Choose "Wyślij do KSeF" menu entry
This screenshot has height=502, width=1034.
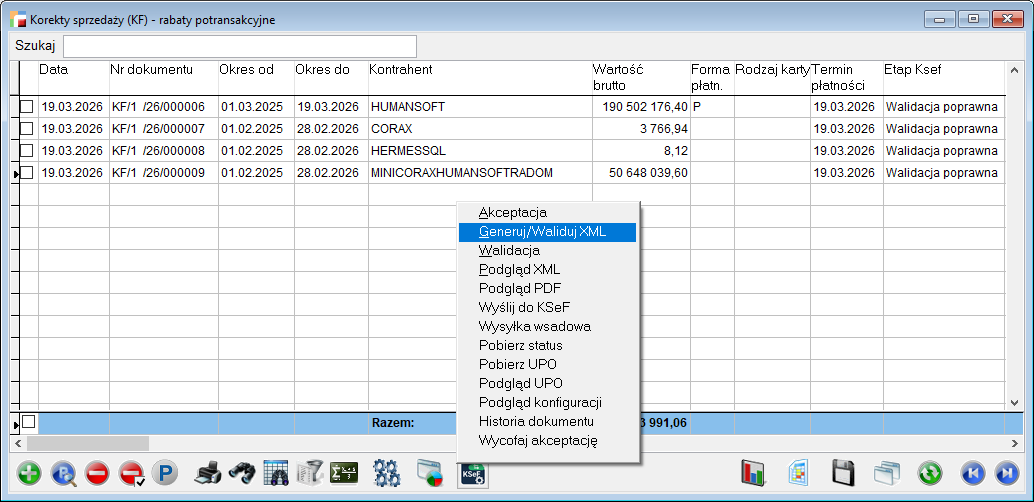(524, 307)
